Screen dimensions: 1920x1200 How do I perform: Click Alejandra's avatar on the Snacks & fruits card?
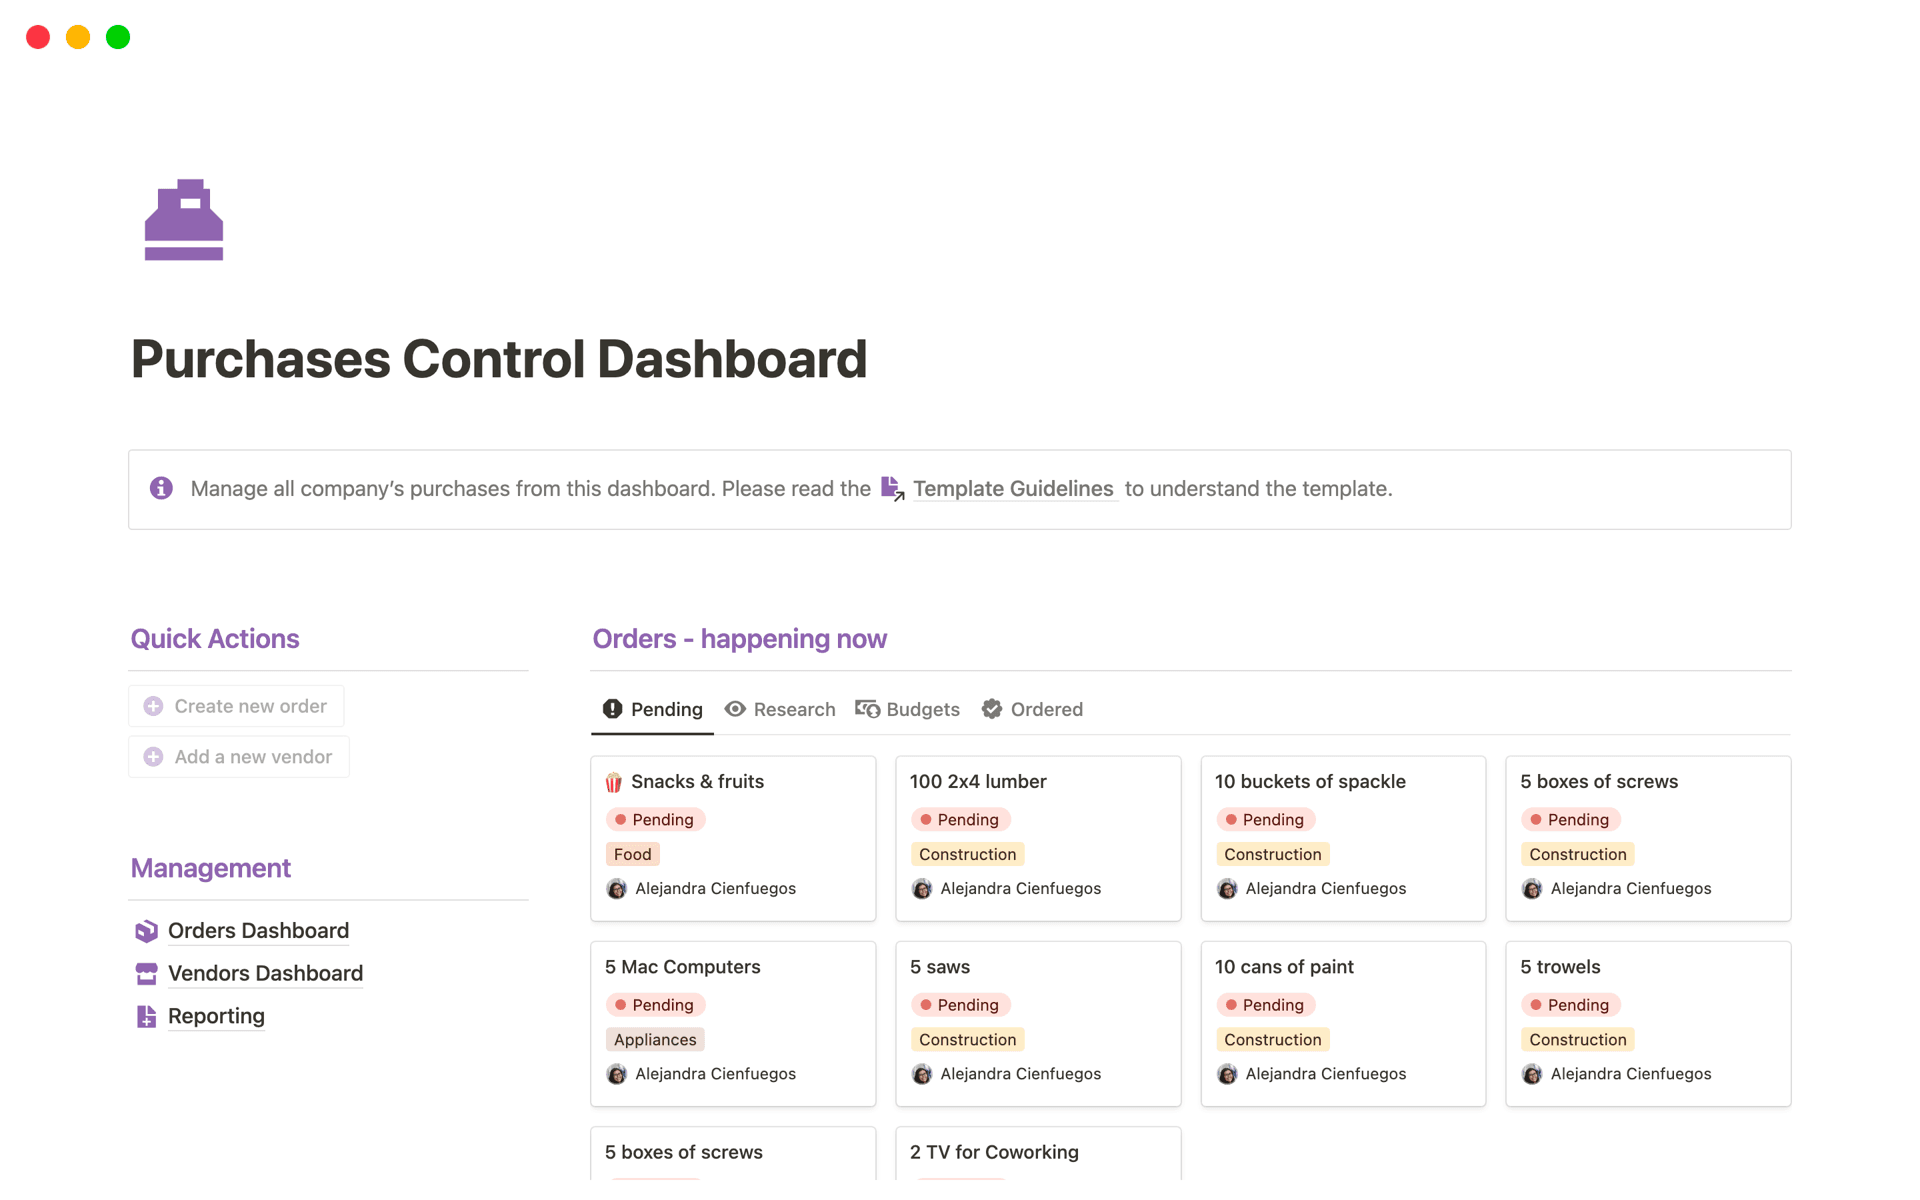coord(616,888)
